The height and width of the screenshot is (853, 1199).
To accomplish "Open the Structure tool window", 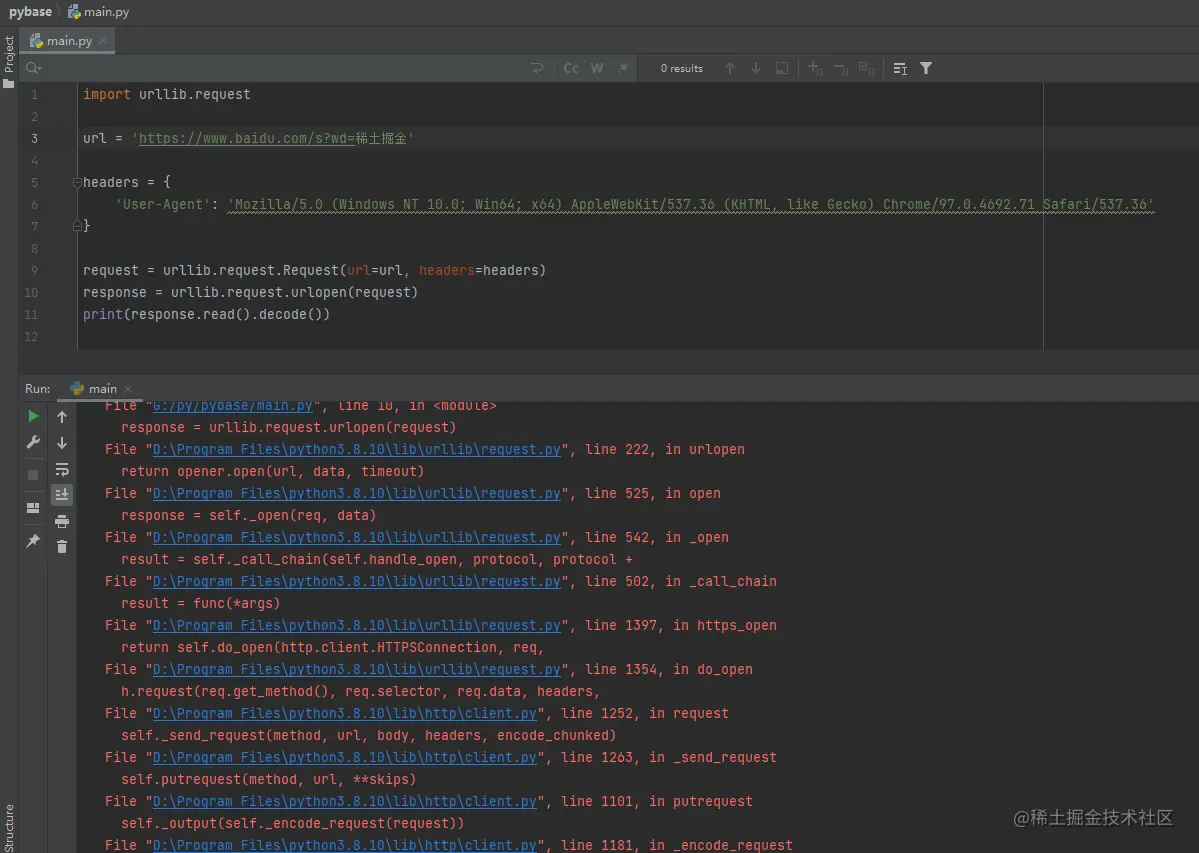I will (x=9, y=828).
